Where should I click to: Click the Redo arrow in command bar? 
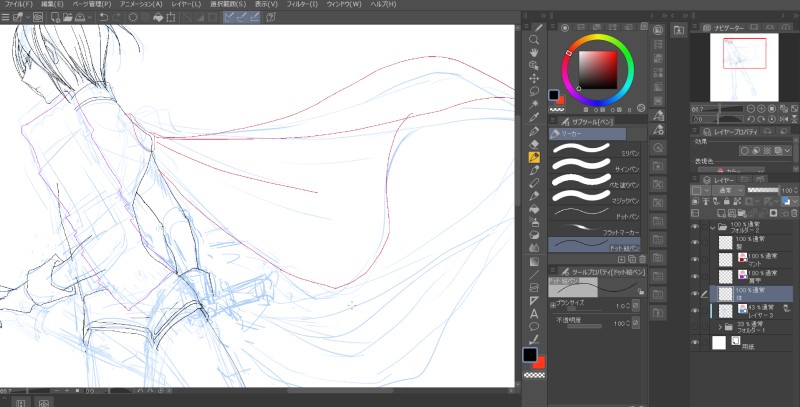pos(116,17)
